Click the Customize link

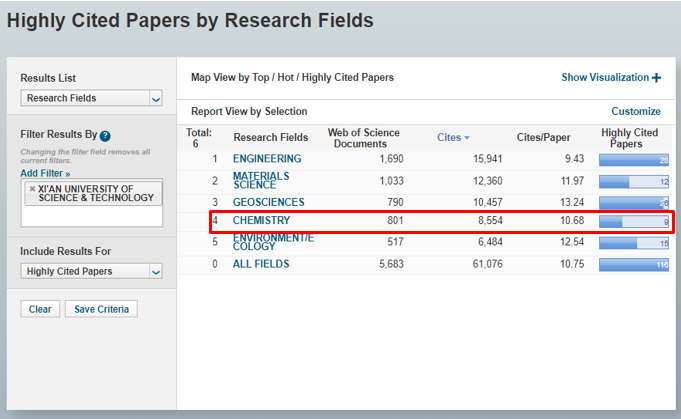636,112
